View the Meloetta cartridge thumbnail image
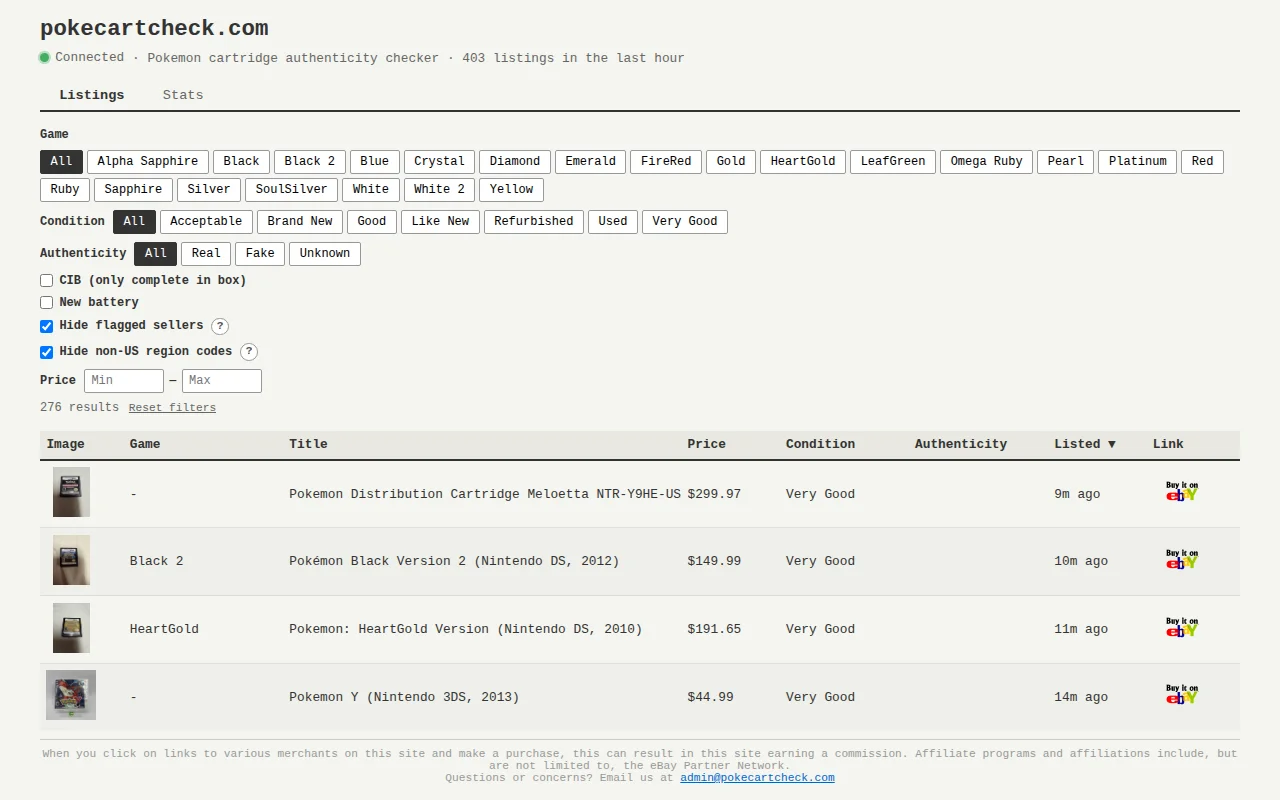This screenshot has height=800, width=1280. (71, 492)
